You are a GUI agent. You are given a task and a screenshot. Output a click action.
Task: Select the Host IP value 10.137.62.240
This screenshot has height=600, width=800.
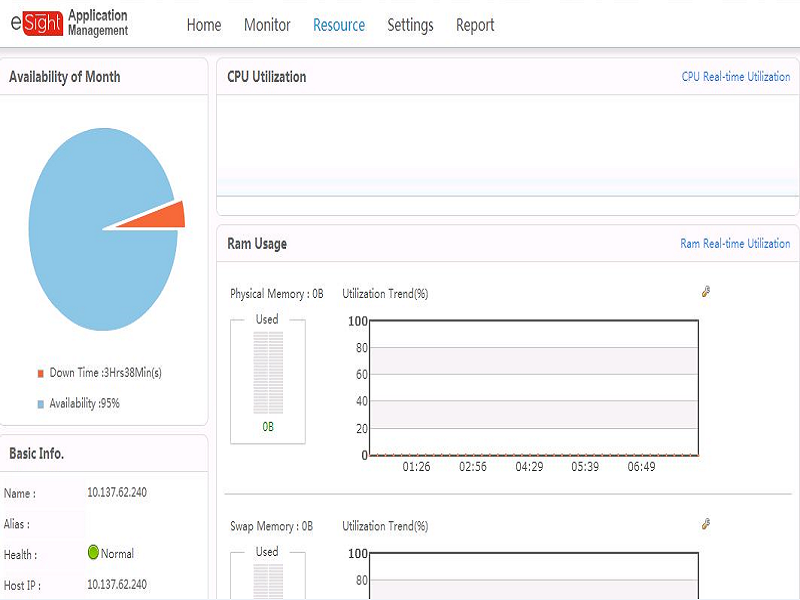(x=117, y=584)
